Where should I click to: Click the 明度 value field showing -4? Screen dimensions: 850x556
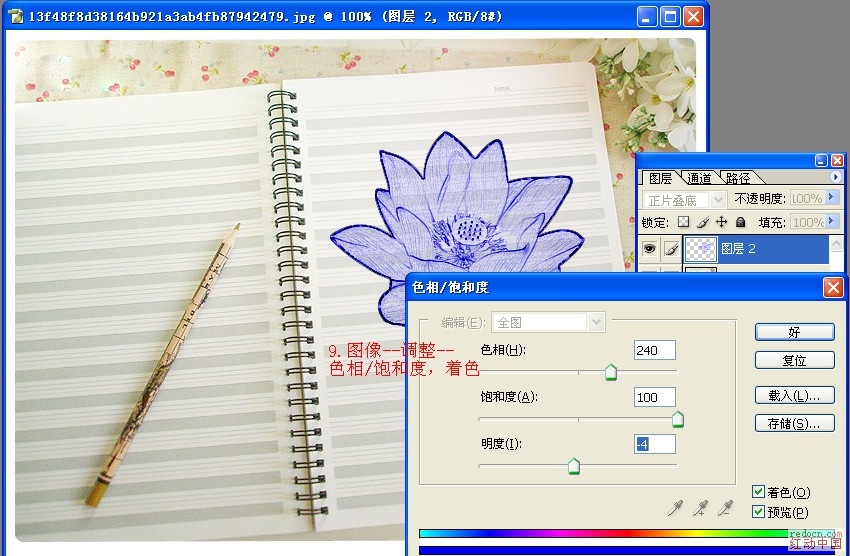655,444
